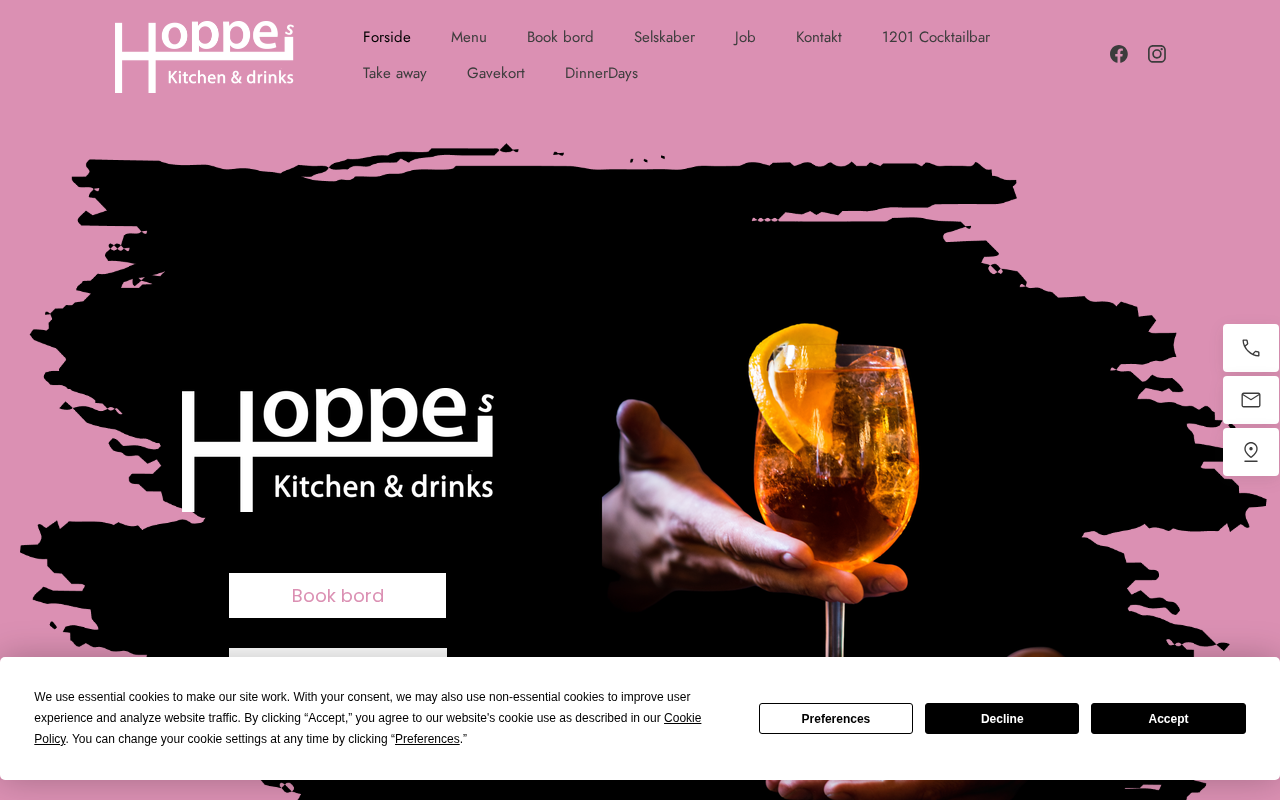1280x800 pixels.
Task: Click the Hoppes logo in header
Action: click(x=204, y=57)
